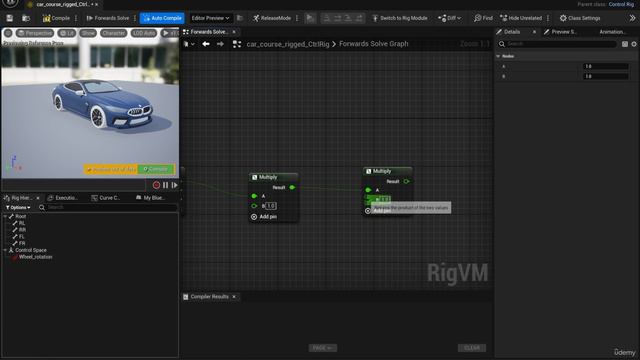The image size is (640, 360).
Task: Collapse the Root bone in hierarchy
Action: pyautogui.click(x=5, y=216)
